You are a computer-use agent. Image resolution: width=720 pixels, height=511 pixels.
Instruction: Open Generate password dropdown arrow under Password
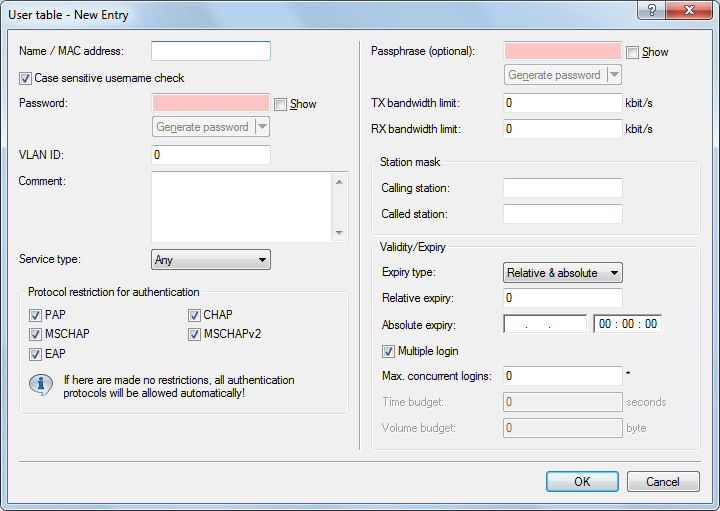click(262, 127)
